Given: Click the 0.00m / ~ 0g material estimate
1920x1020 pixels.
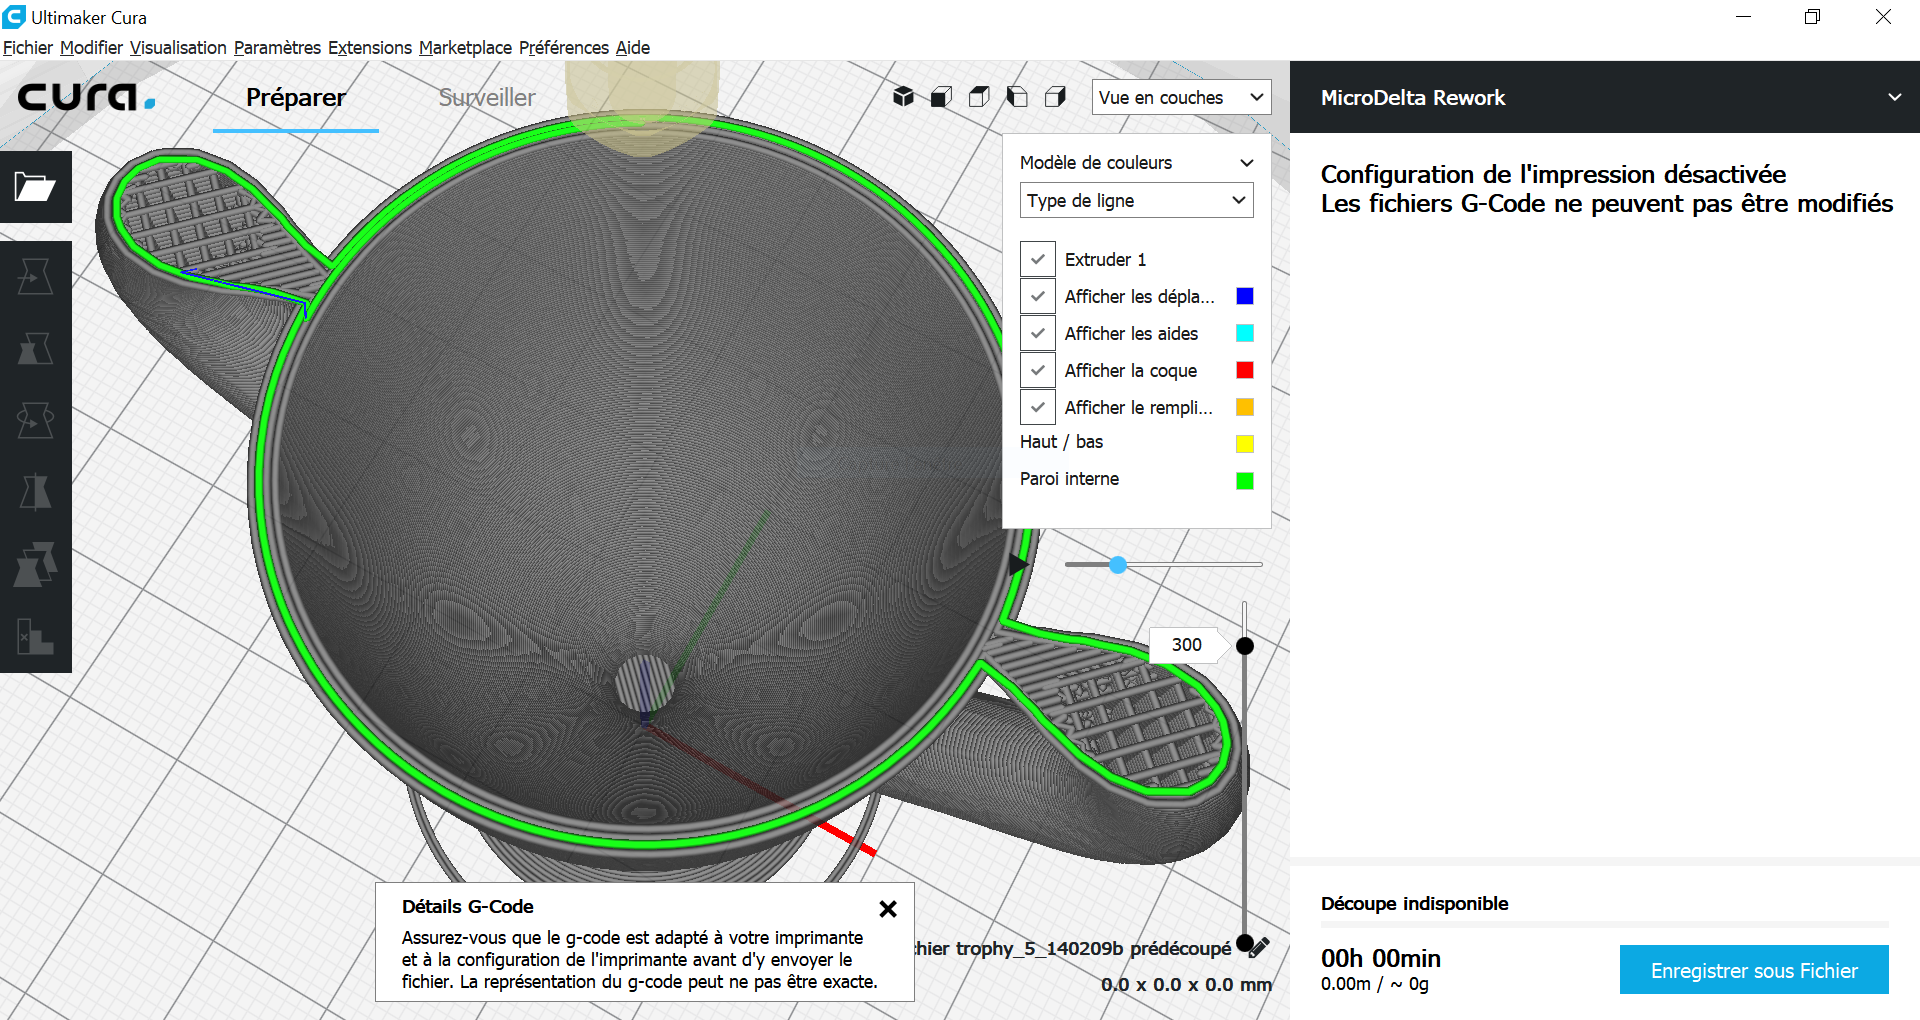Looking at the screenshot, I should (x=1374, y=984).
